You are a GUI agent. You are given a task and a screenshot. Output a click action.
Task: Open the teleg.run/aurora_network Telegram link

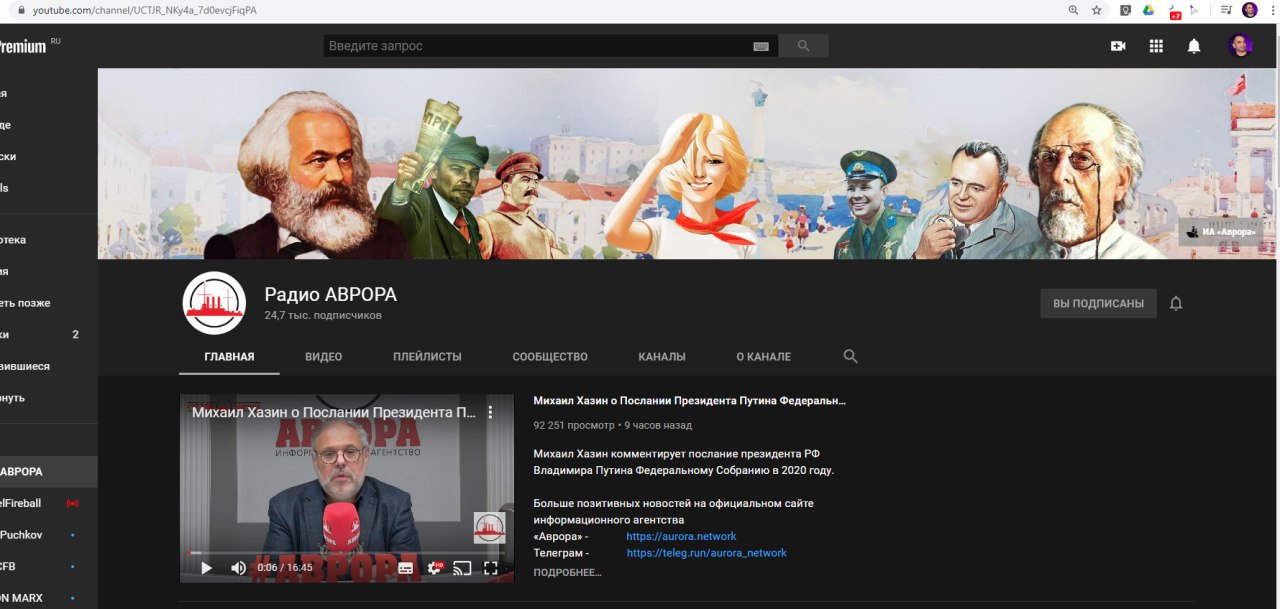(706, 553)
